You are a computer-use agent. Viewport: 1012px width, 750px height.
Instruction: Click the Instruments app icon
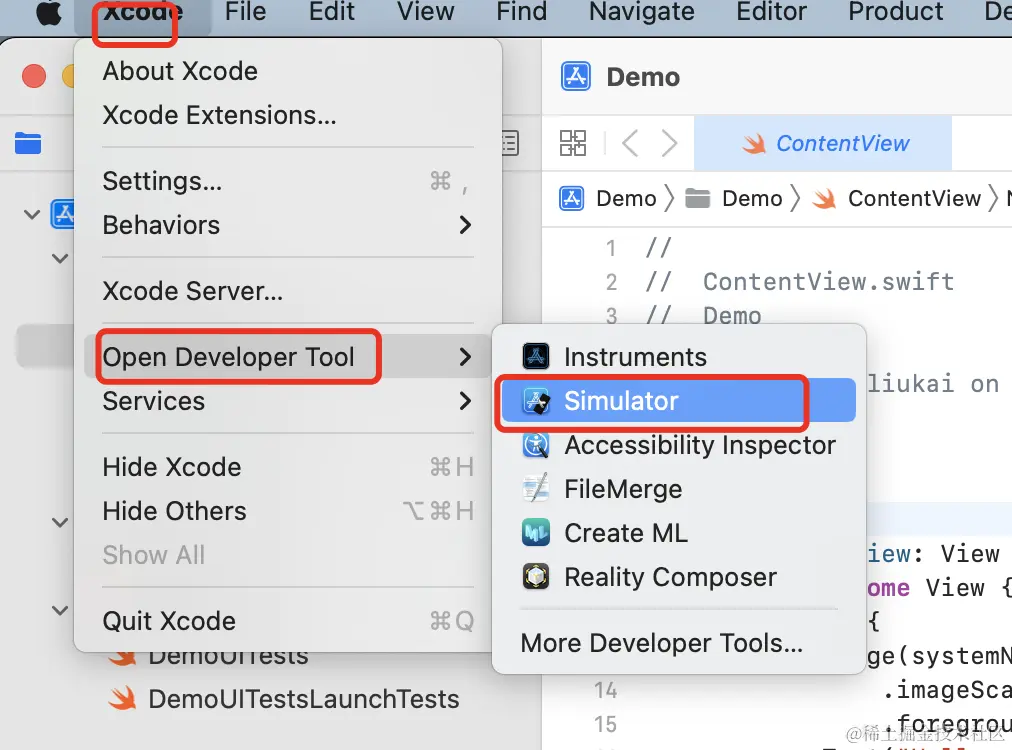536,356
